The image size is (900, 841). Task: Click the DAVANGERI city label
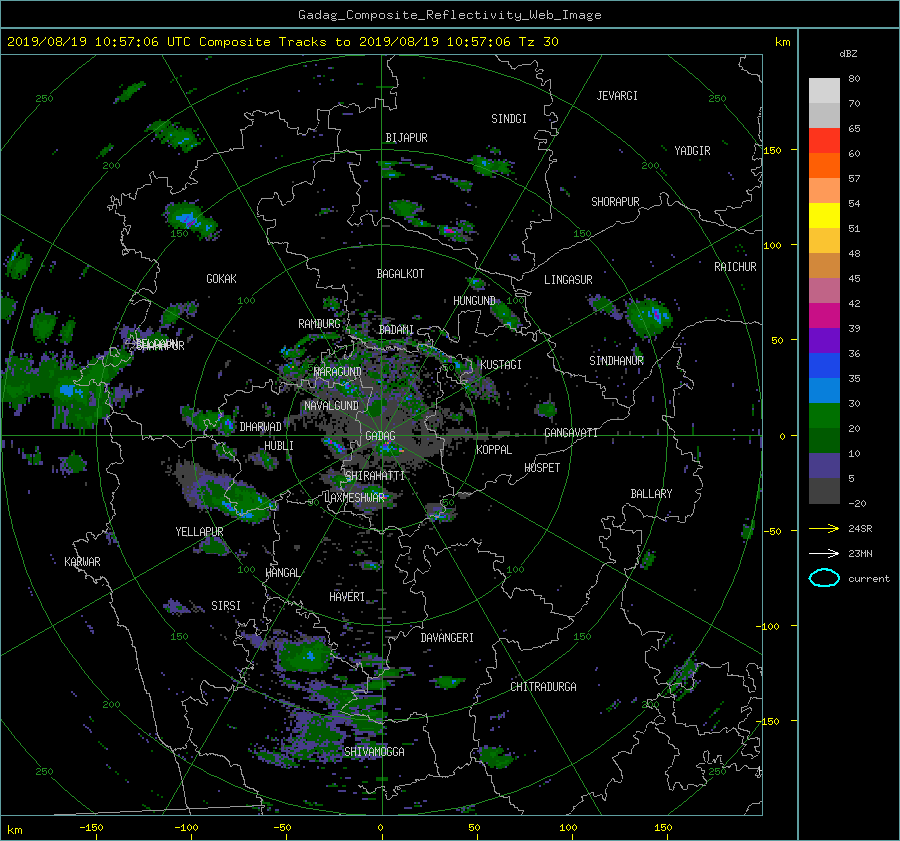click(447, 638)
